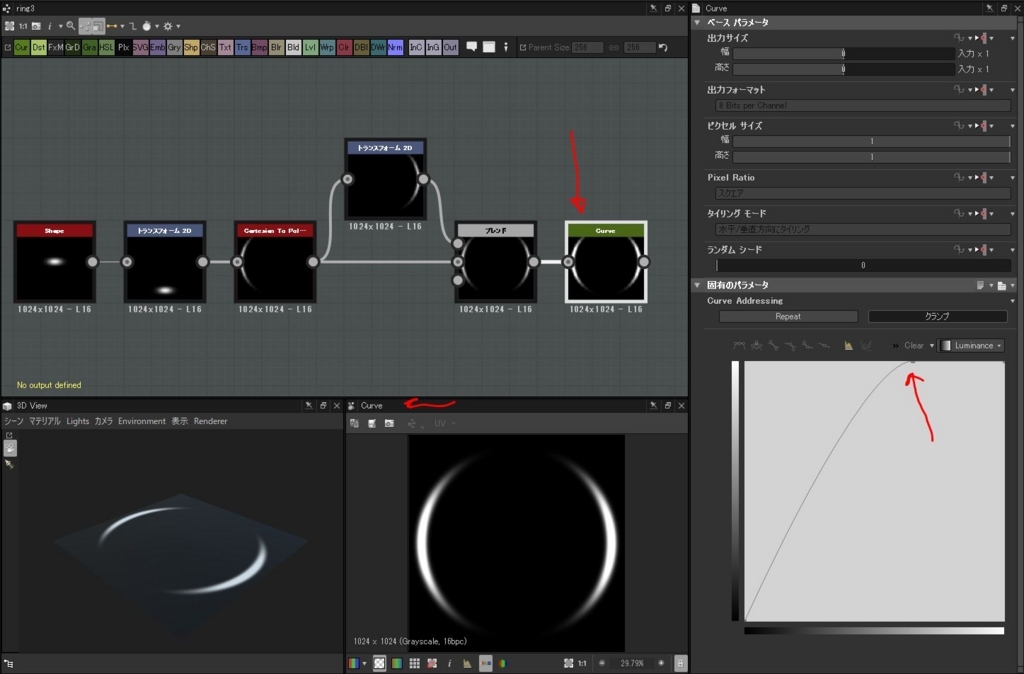This screenshot has width=1024, height=674.
Task: Insert a Shape node using Shp
Action: [191, 47]
